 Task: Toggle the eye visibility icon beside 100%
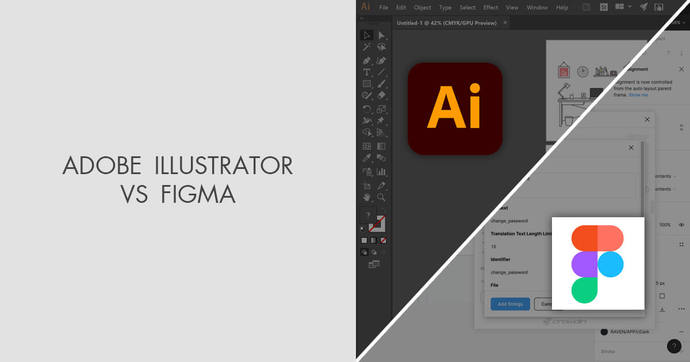(682, 225)
